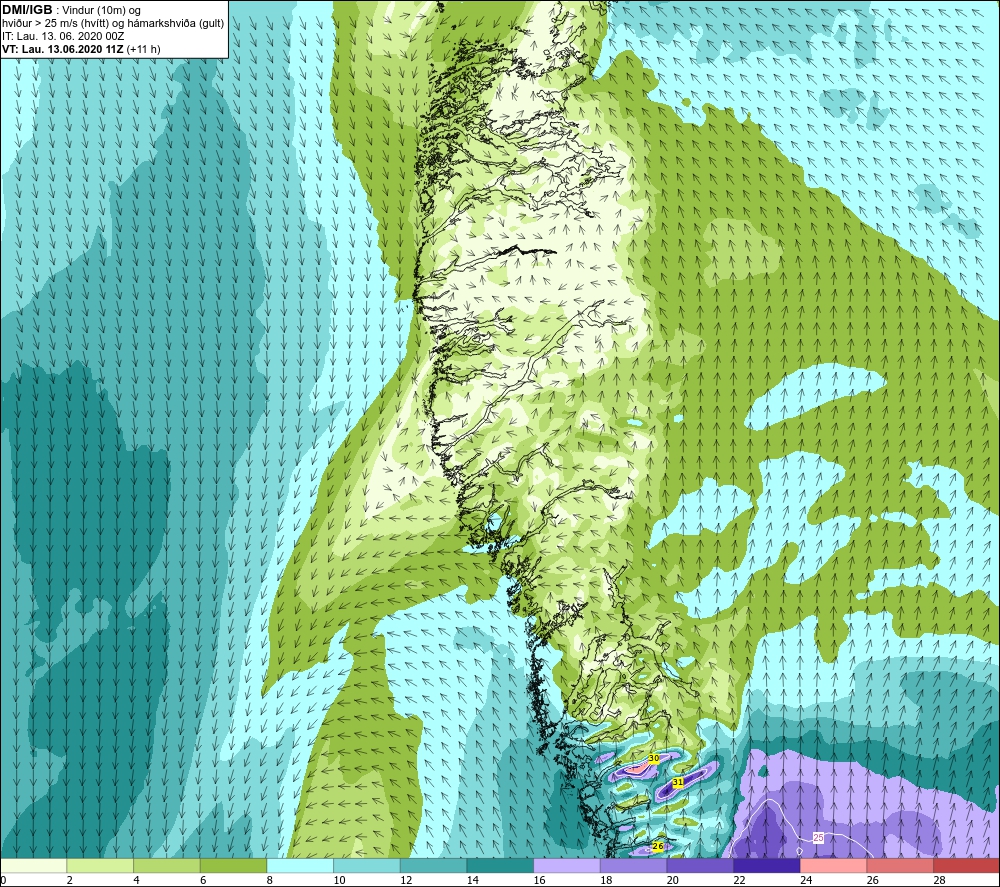This screenshot has height=887, width=1000.
Task: Click the yellow gust label 30
Action: pos(654,758)
